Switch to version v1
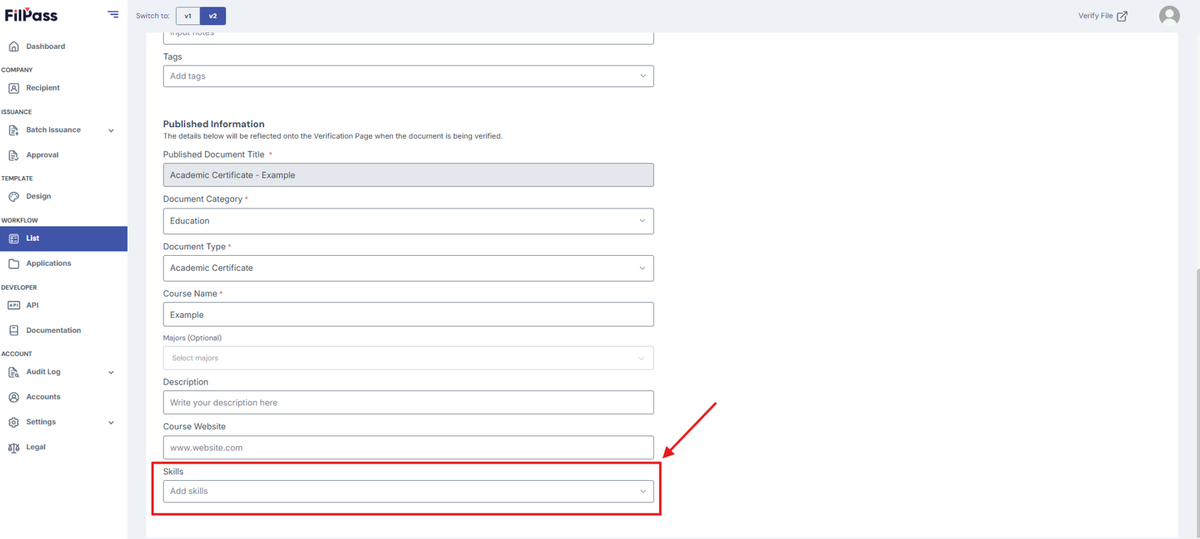The height and width of the screenshot is (539, 1200). (x=188, y=16)
